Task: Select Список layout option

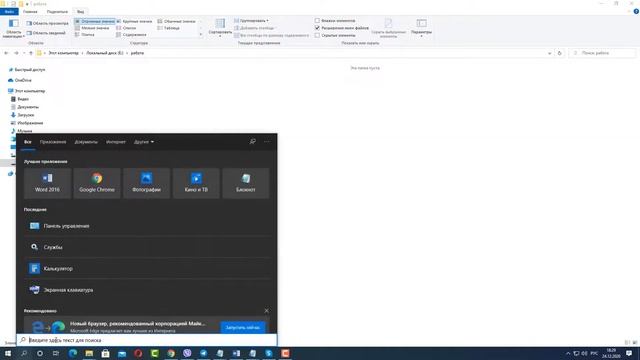Action: pyautogui.click(x=126, y=28)
